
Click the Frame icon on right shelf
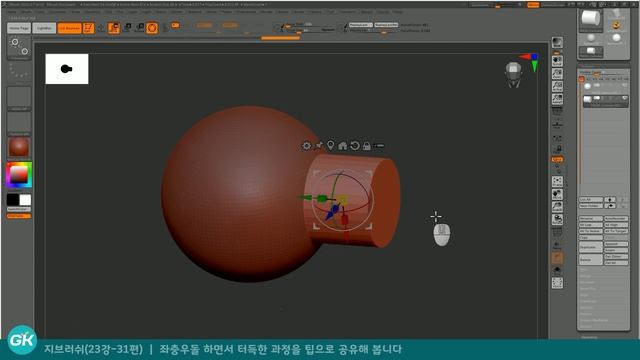click(557, 181)
